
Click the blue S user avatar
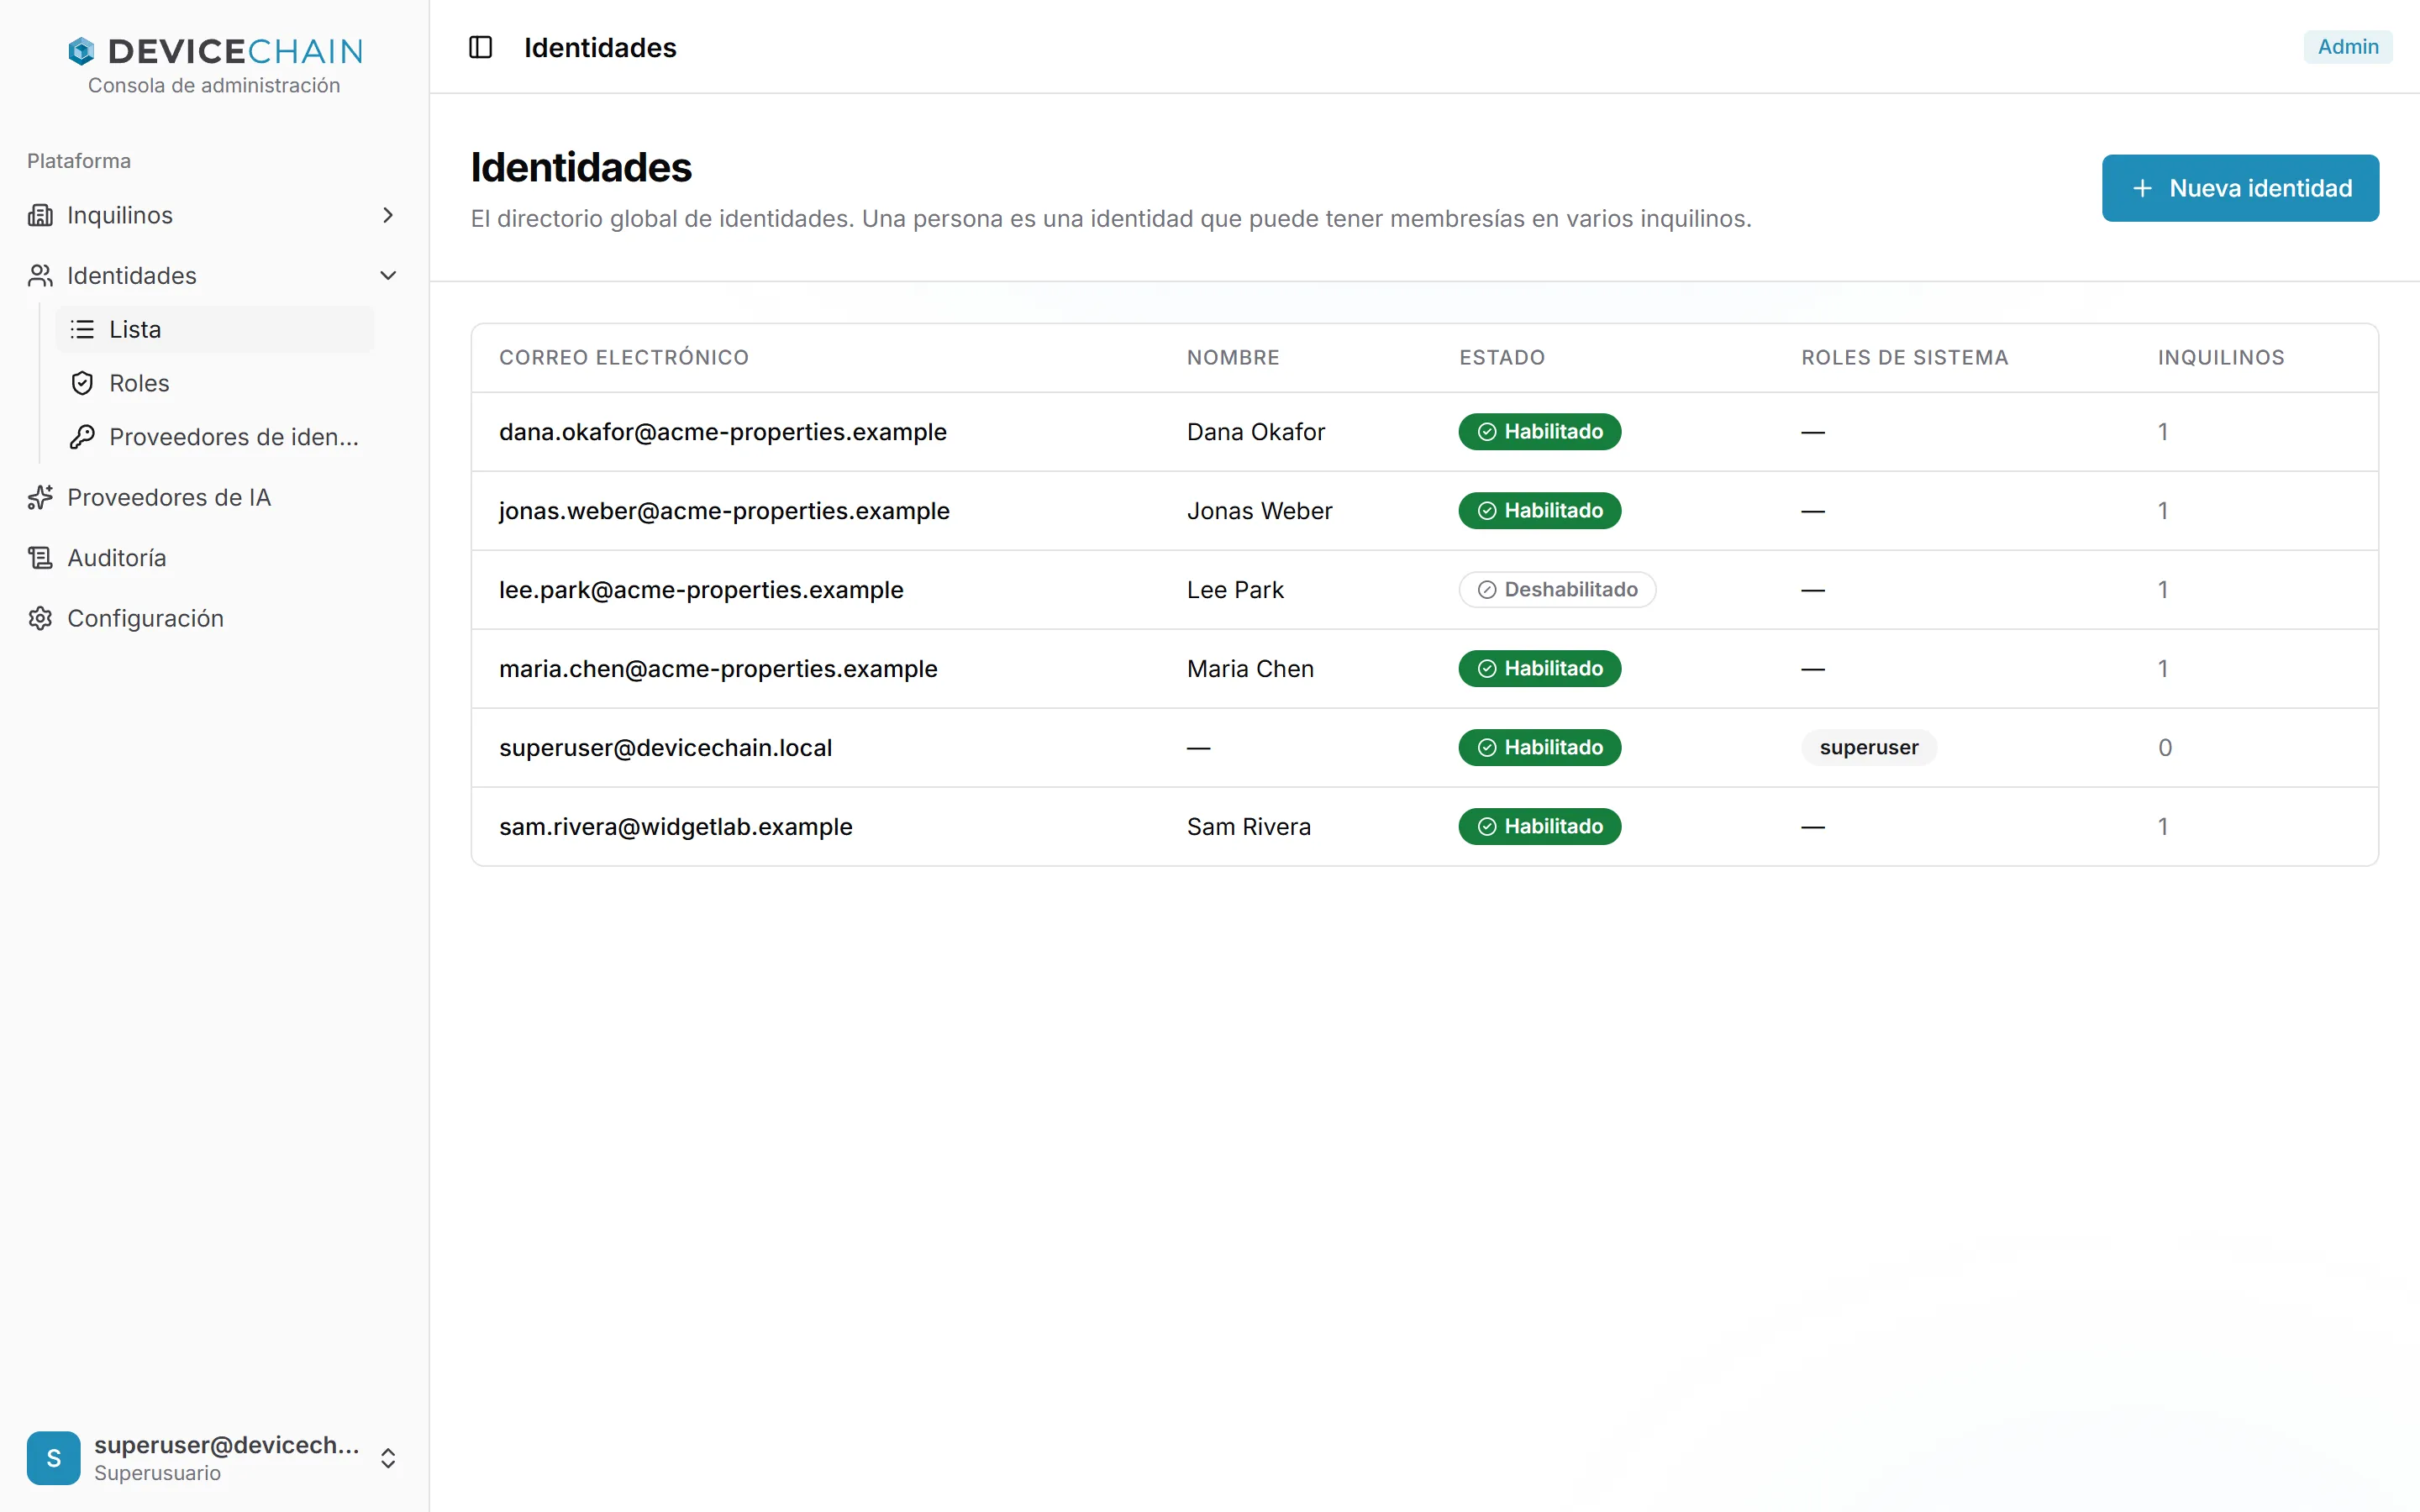coord(53,1457)
